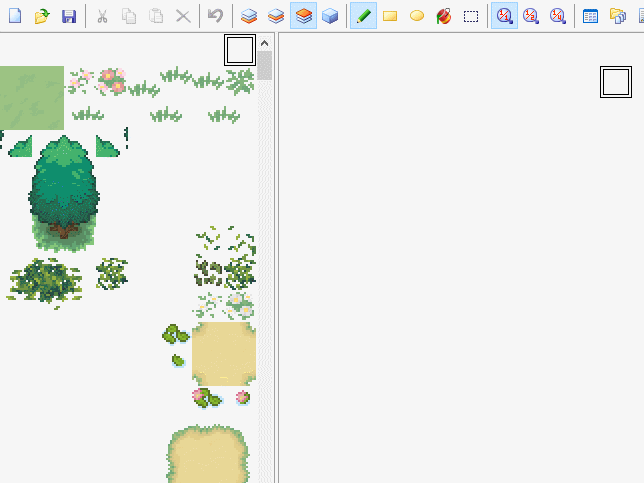This screenshot has height=483, width=644.
Task: Switch to the Events layer (blue cube)
Action: click(330, 16)
